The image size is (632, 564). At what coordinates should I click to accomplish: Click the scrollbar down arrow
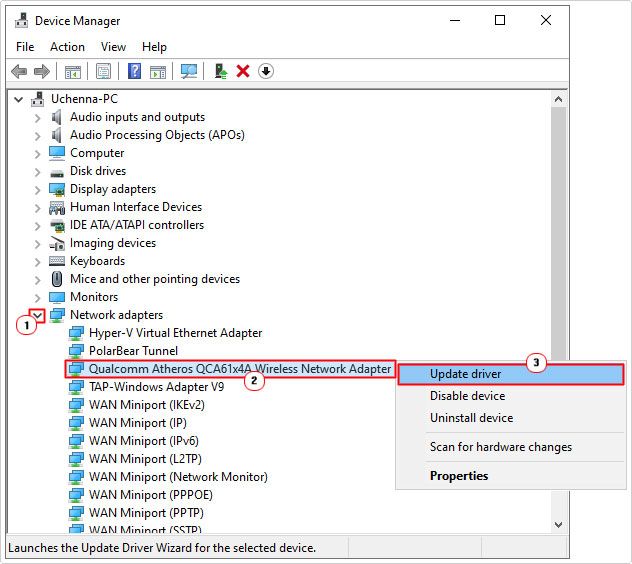[x=558, y=524]
